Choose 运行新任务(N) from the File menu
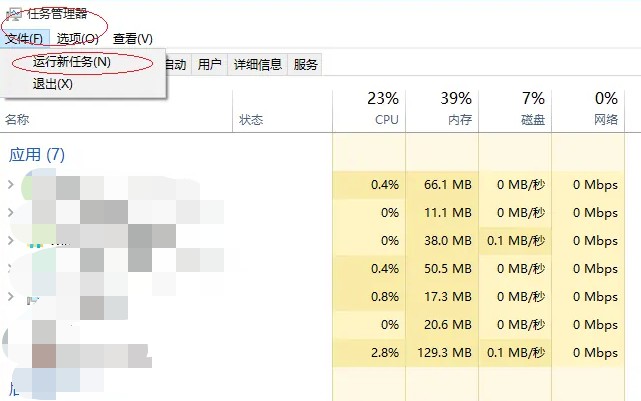 click(71, 62)
